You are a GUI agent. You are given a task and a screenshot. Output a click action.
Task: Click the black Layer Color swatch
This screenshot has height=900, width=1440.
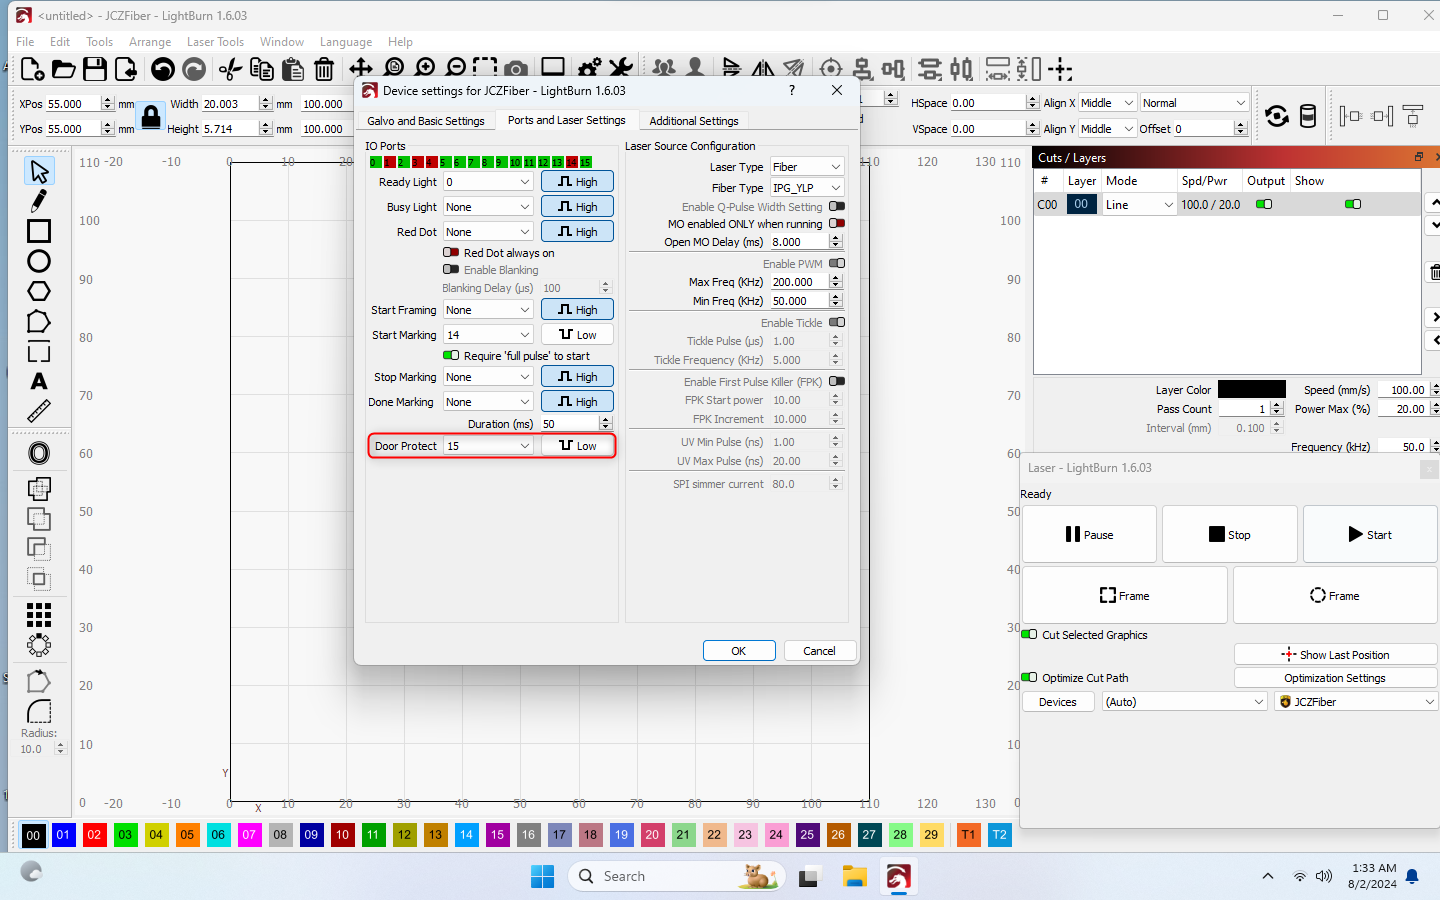[x=1252, y=390]
